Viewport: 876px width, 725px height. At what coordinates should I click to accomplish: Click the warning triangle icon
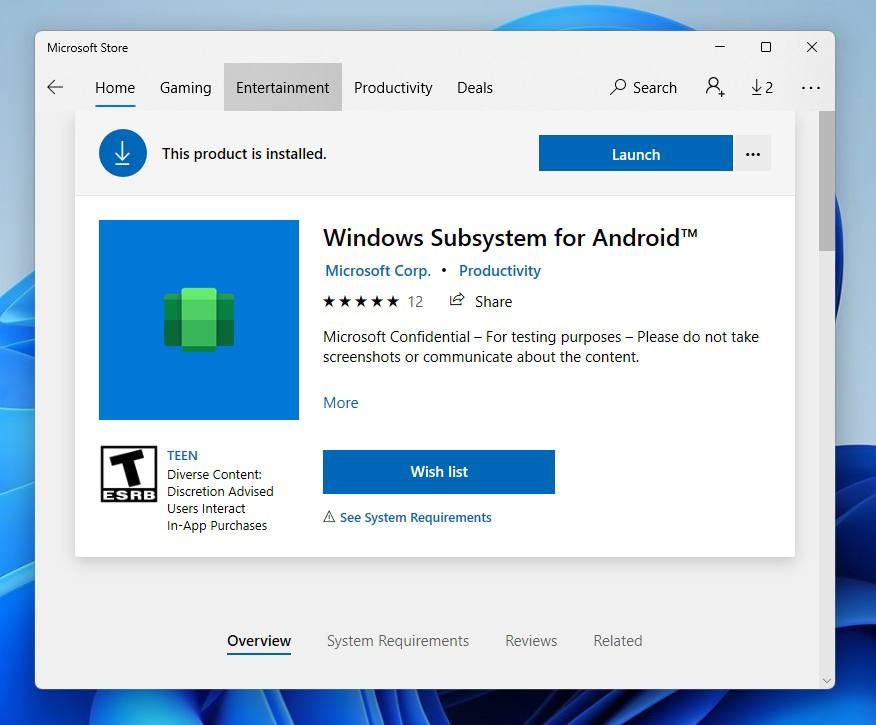pos(330,517)
